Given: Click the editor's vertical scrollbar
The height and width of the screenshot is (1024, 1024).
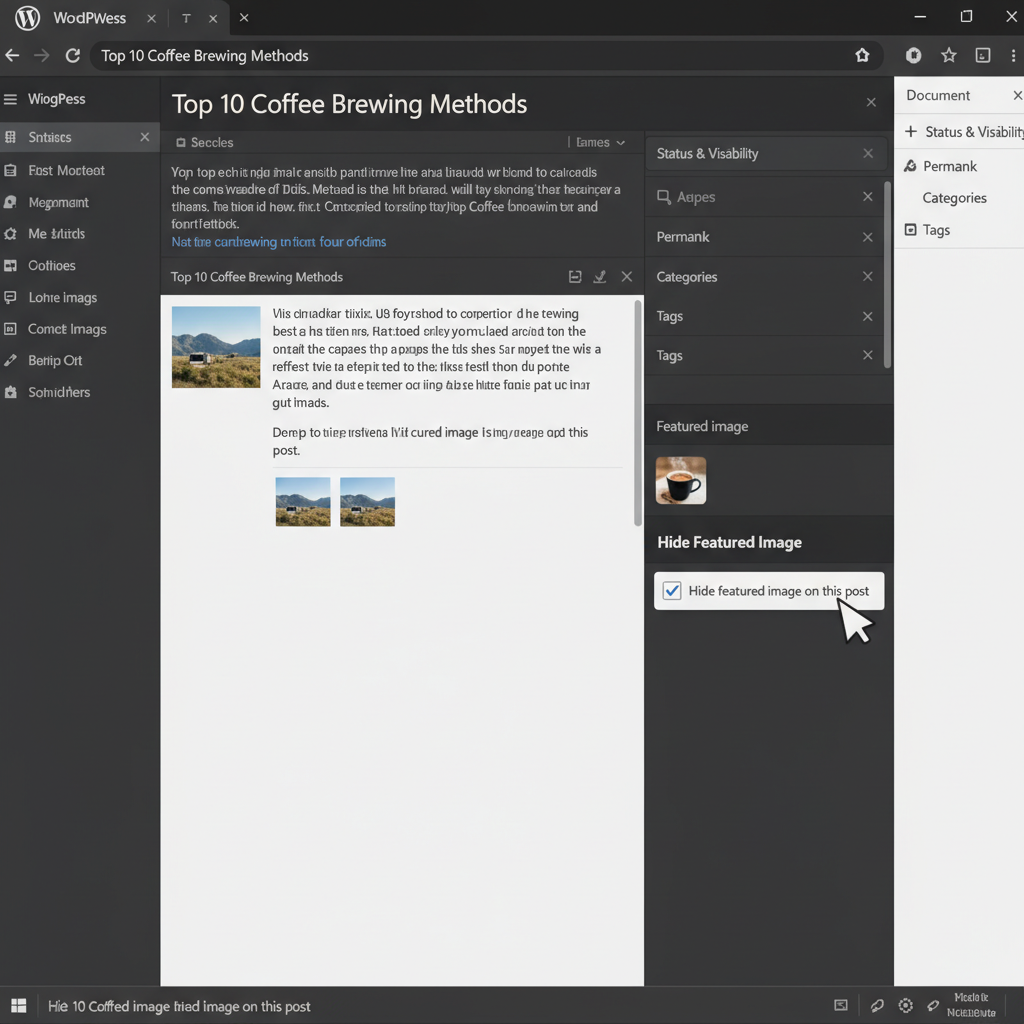Looking at the screenshot, I should point(638,412).
